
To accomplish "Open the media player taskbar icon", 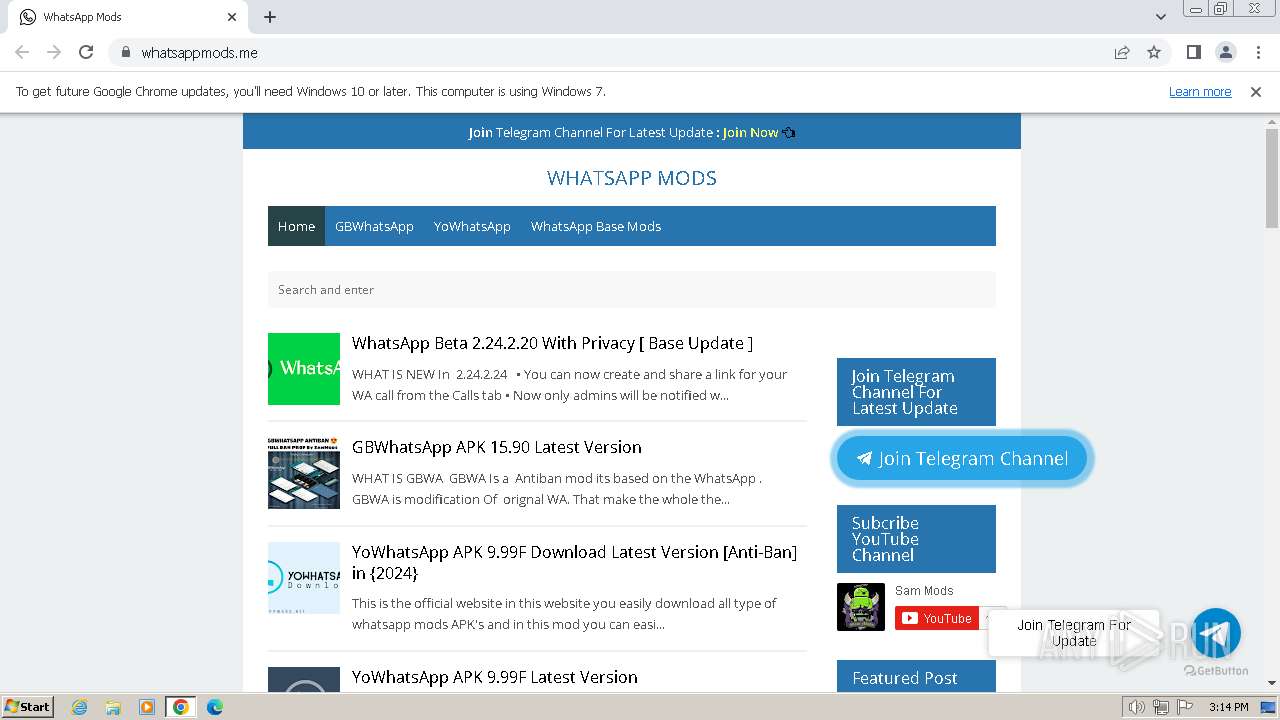I will coord(147,707).
